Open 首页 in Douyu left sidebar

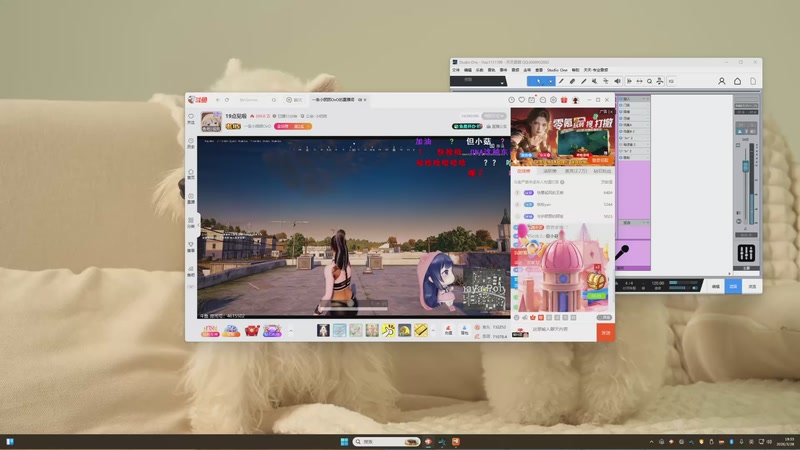click(x=191, y=174)
